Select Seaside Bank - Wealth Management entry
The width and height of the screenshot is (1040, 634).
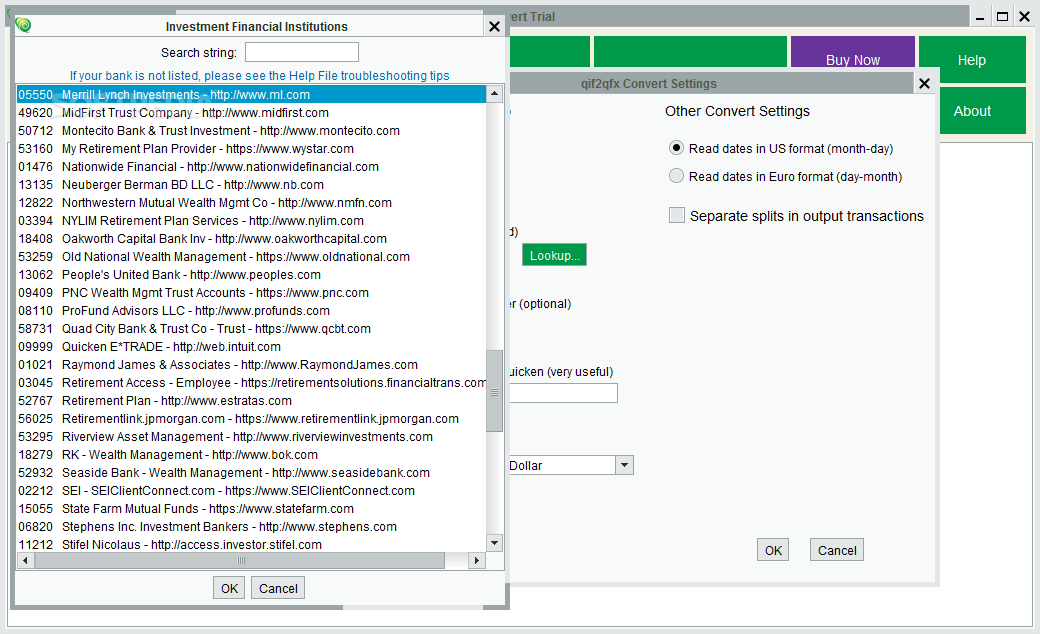(251, 472)
